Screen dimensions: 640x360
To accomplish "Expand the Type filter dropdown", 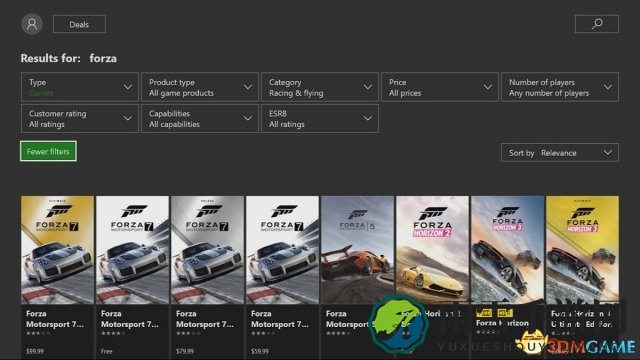I will tap(80, 87).
